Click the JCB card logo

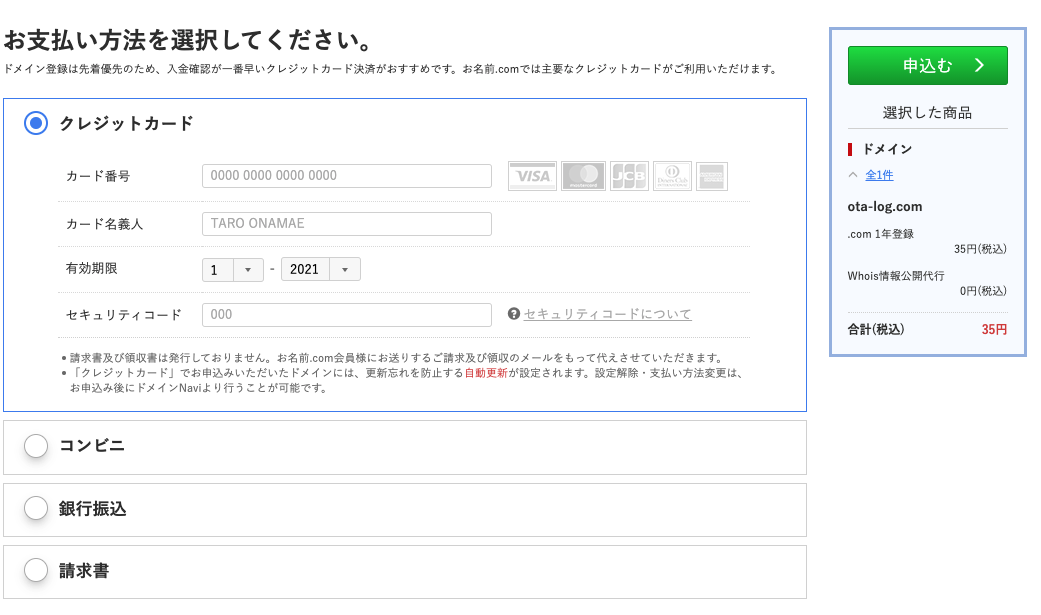[x=629, y=176]
